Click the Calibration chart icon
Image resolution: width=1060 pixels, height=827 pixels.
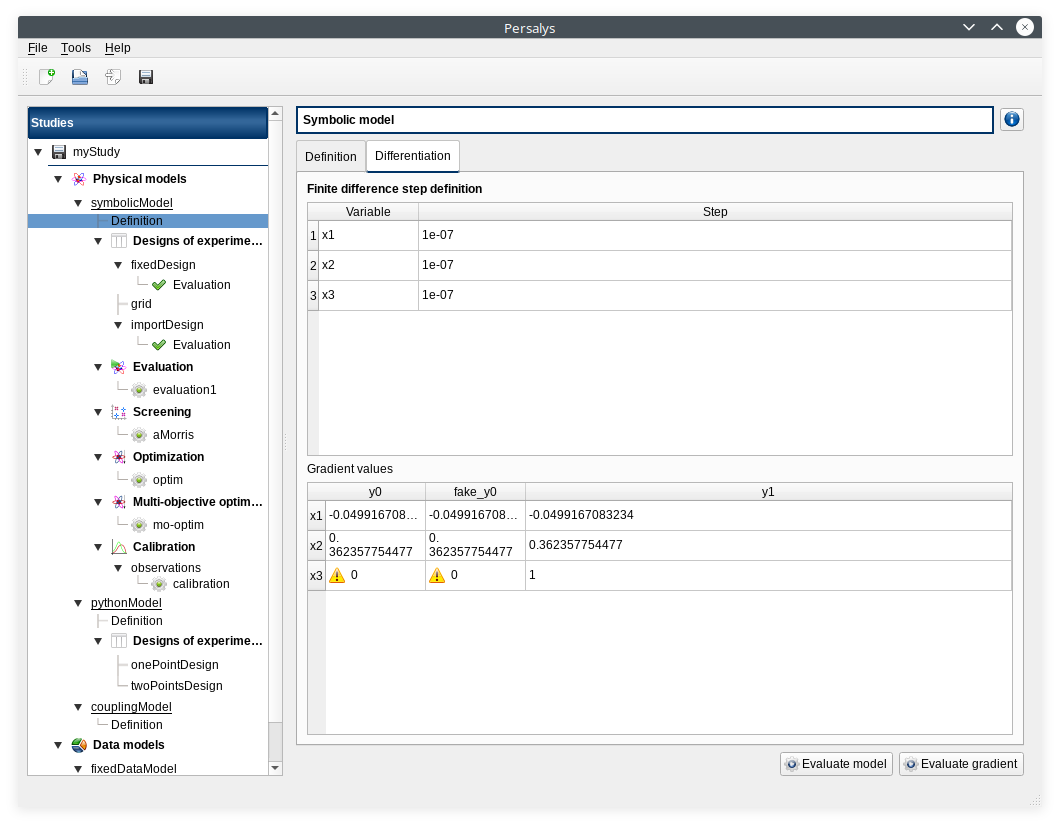pos(119,547)
